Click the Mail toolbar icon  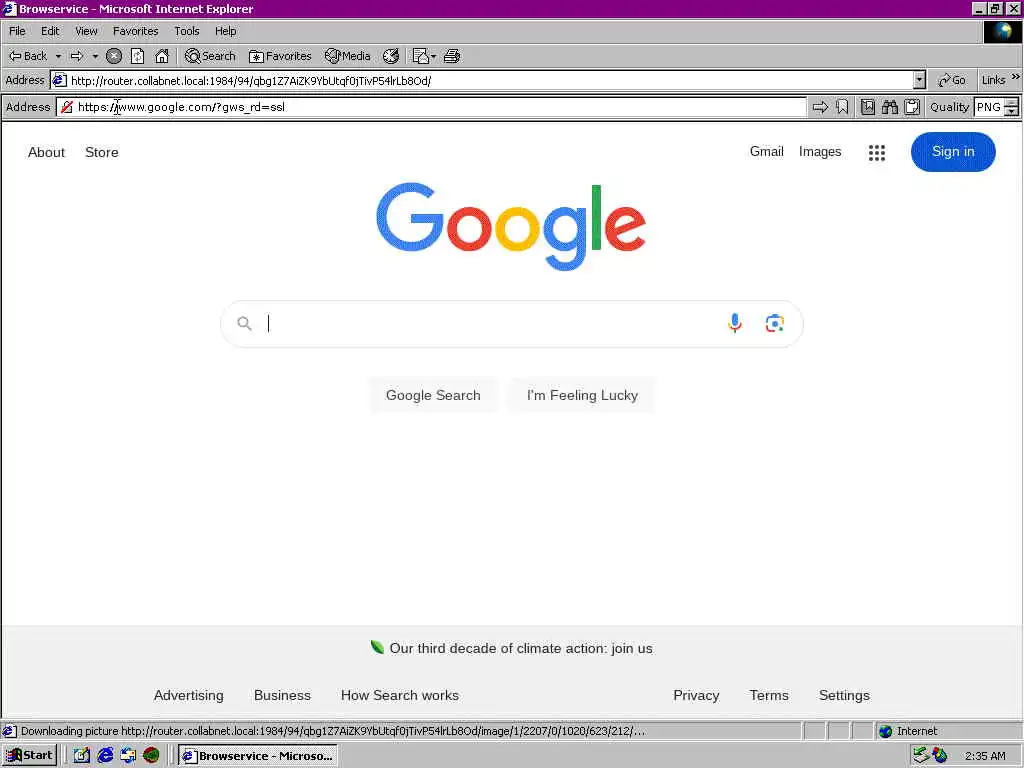pyautogui.click(x=421, y=56)
